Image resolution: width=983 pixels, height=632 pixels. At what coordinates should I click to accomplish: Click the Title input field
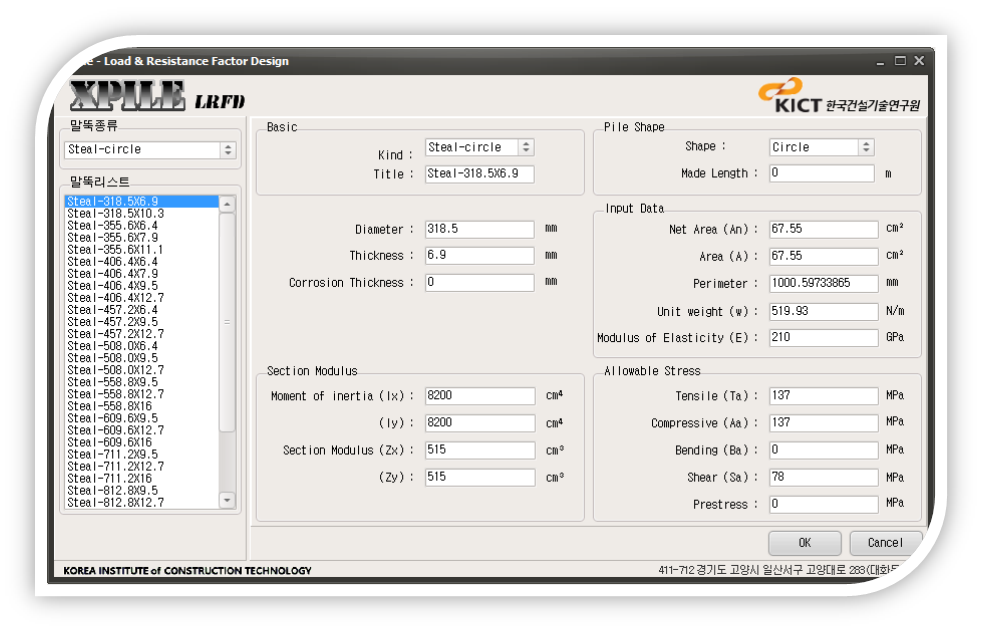(x=480, y=174)
